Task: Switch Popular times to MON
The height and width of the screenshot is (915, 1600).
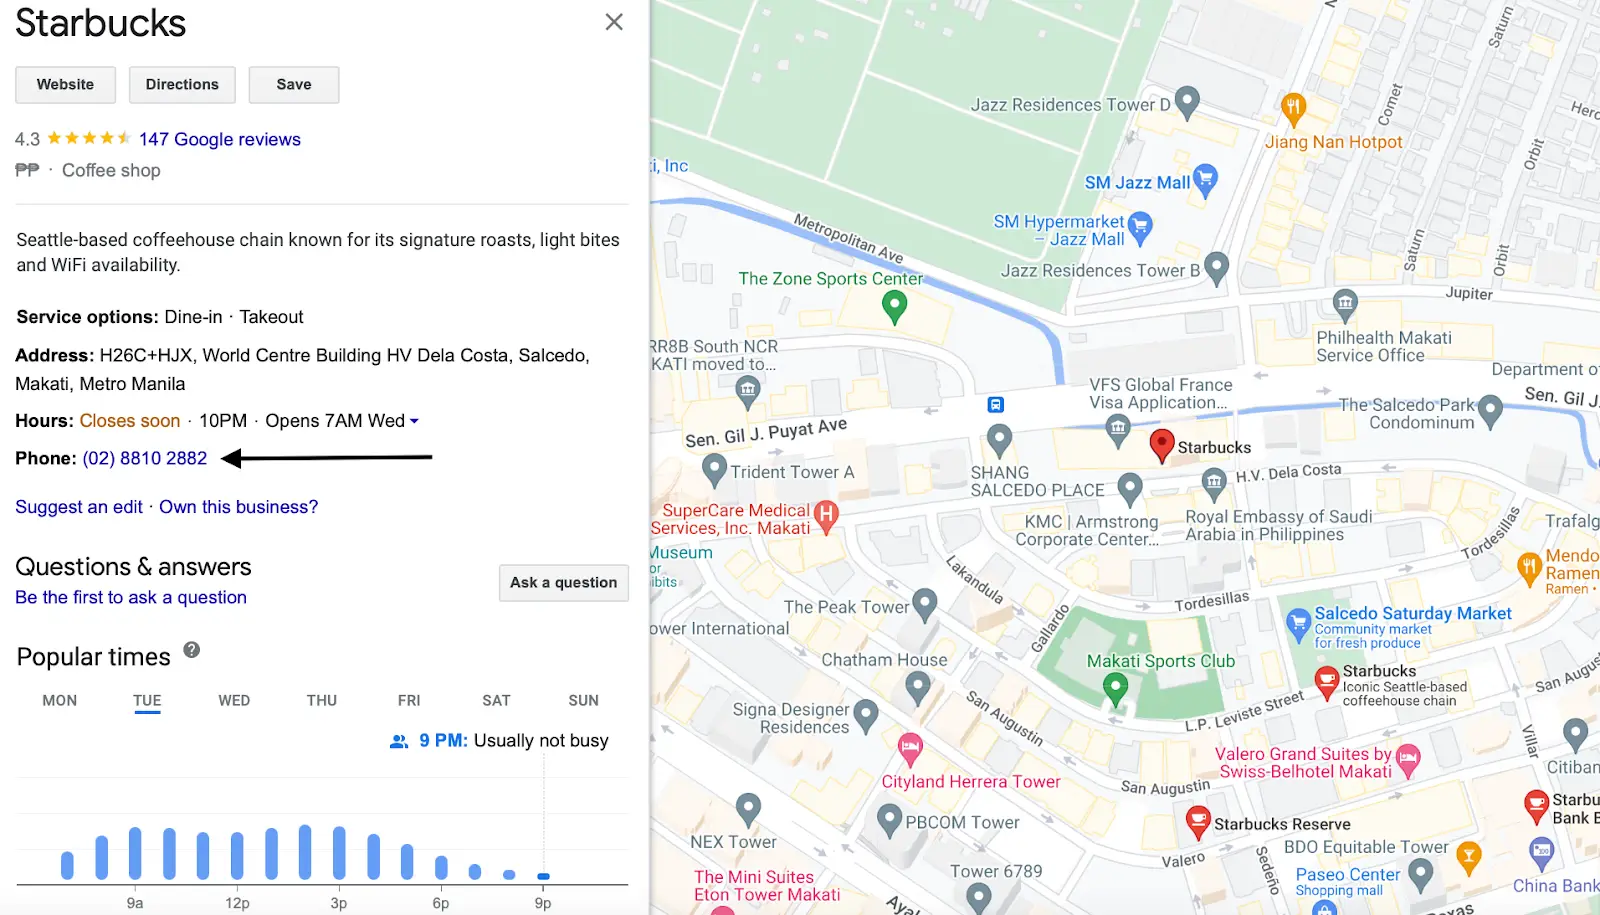Action: [x=60, y=701]
